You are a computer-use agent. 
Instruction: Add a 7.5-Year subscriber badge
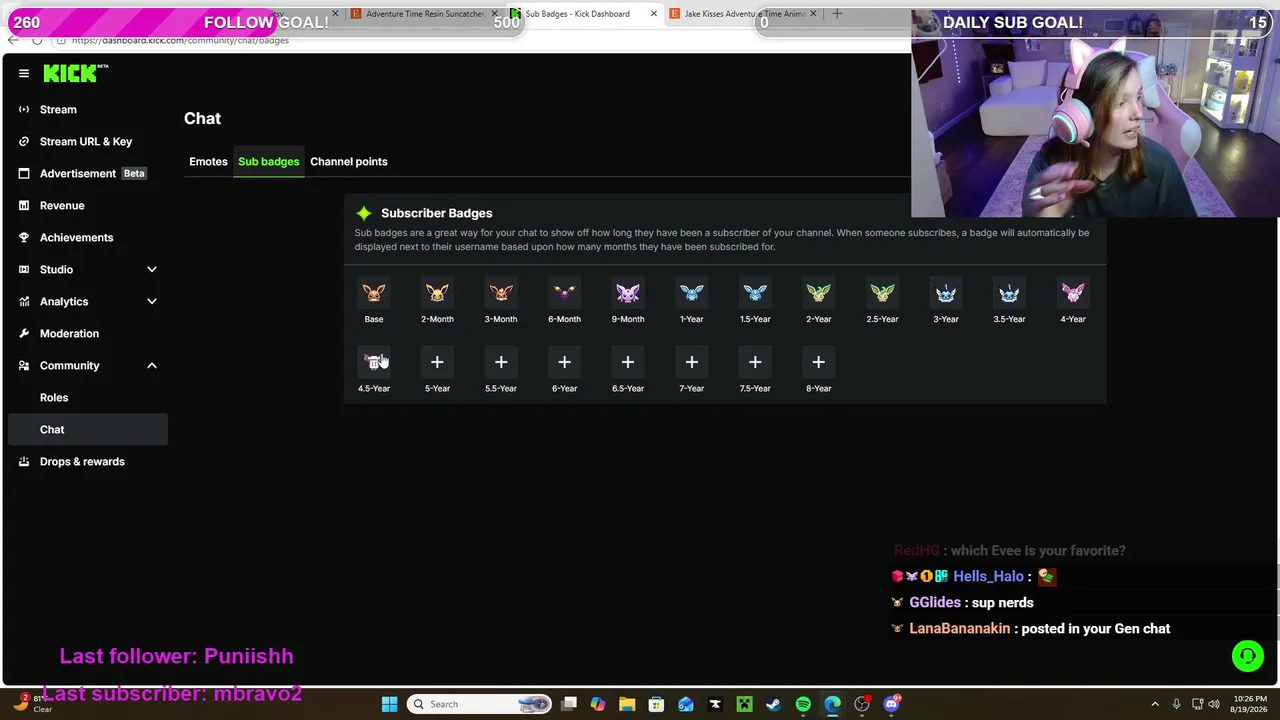click(x=755, y=362)
